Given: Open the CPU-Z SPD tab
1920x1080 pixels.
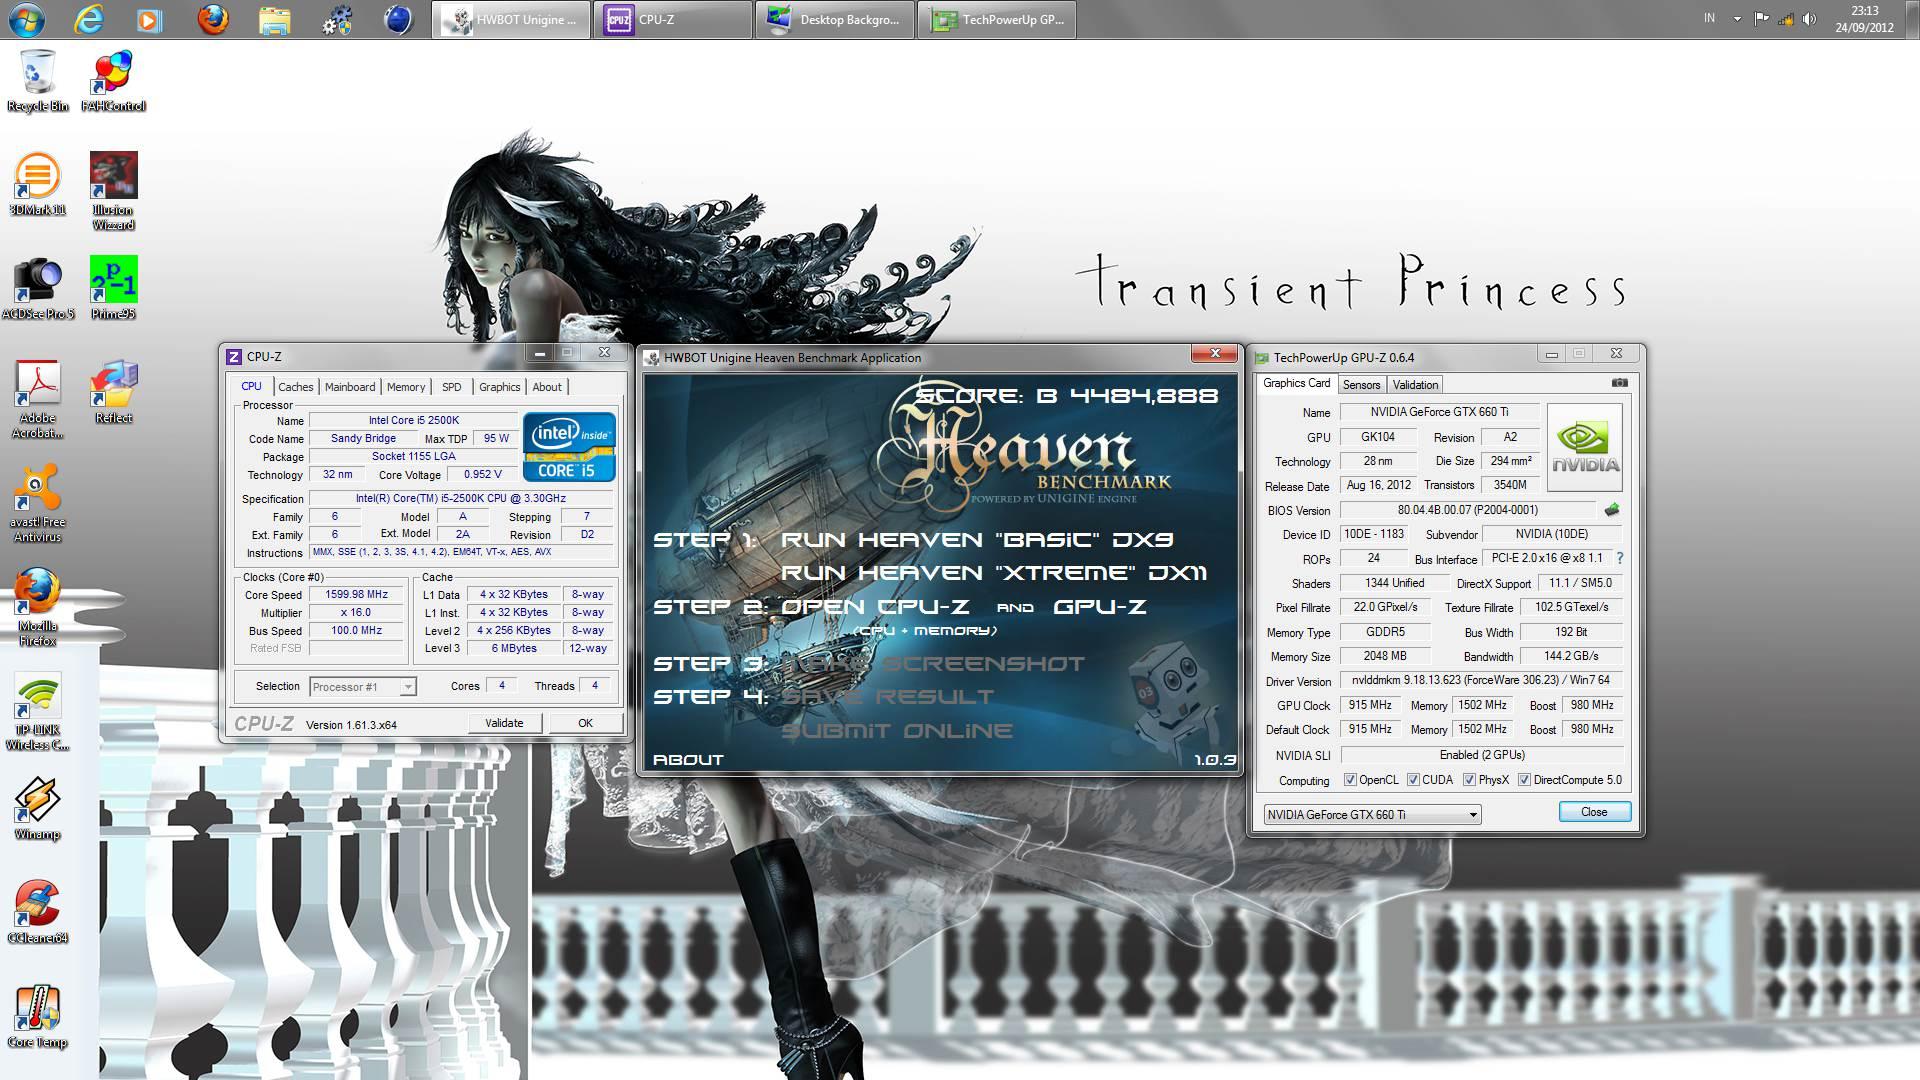Looking at the screenshot, I should click(x=452, y=387).
